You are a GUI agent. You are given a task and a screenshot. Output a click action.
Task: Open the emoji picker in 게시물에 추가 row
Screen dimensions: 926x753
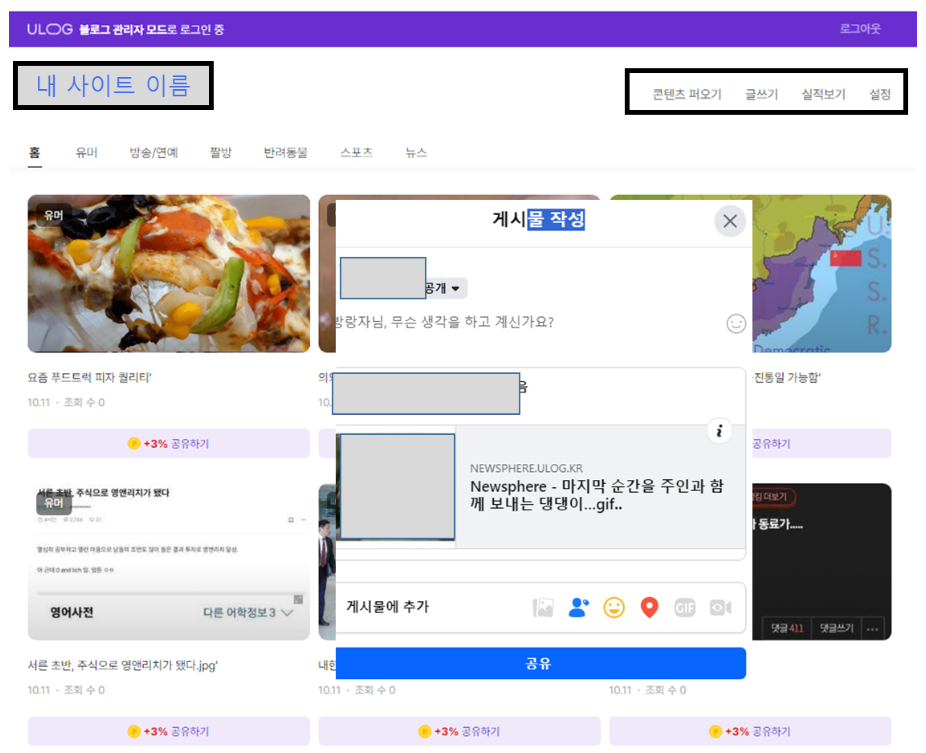tap(614, 607)
